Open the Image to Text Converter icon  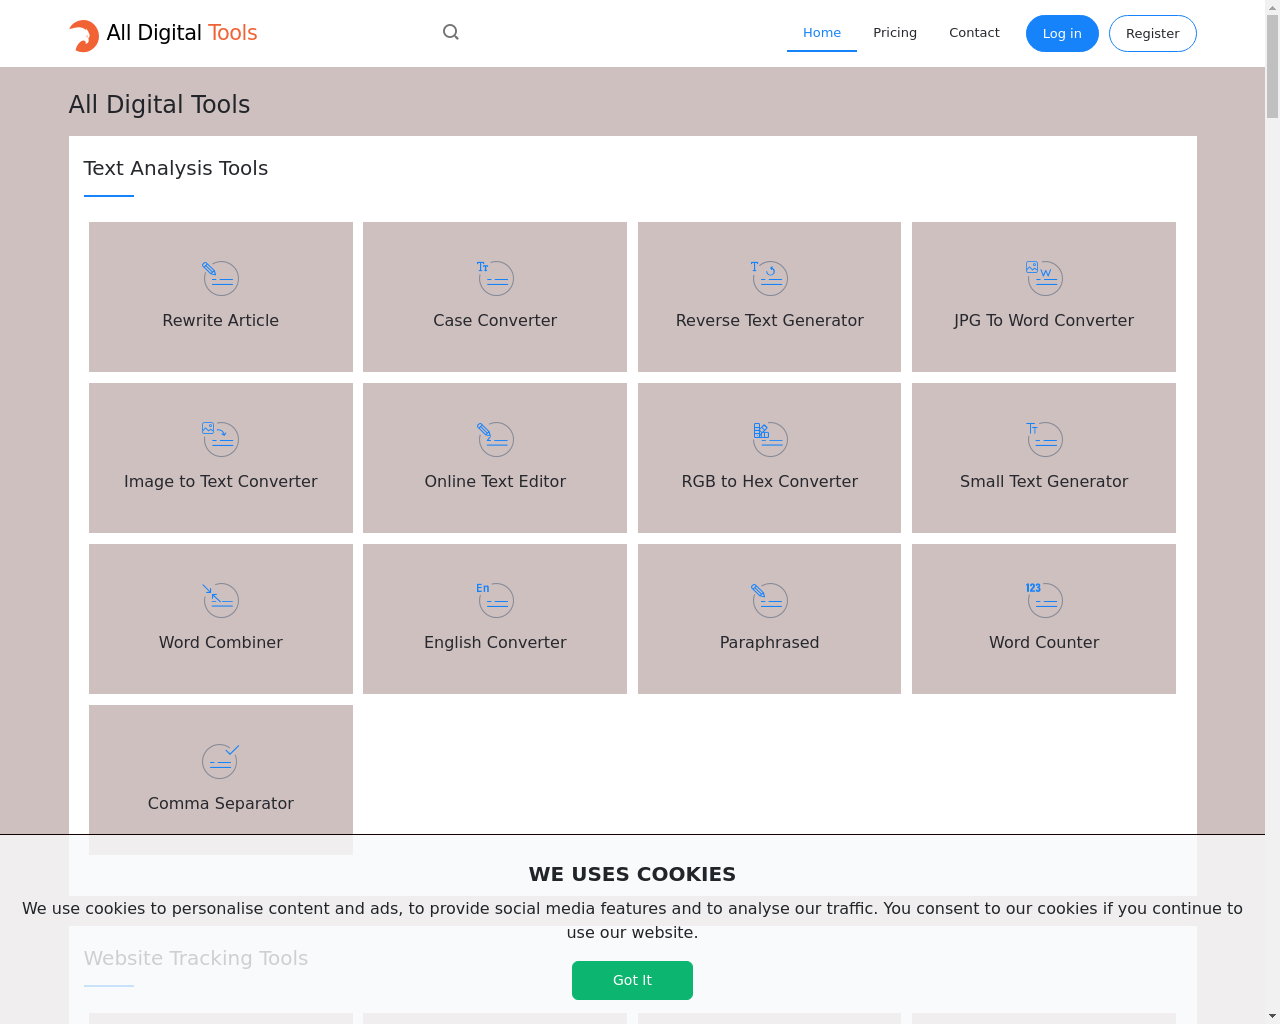point(220,438)
